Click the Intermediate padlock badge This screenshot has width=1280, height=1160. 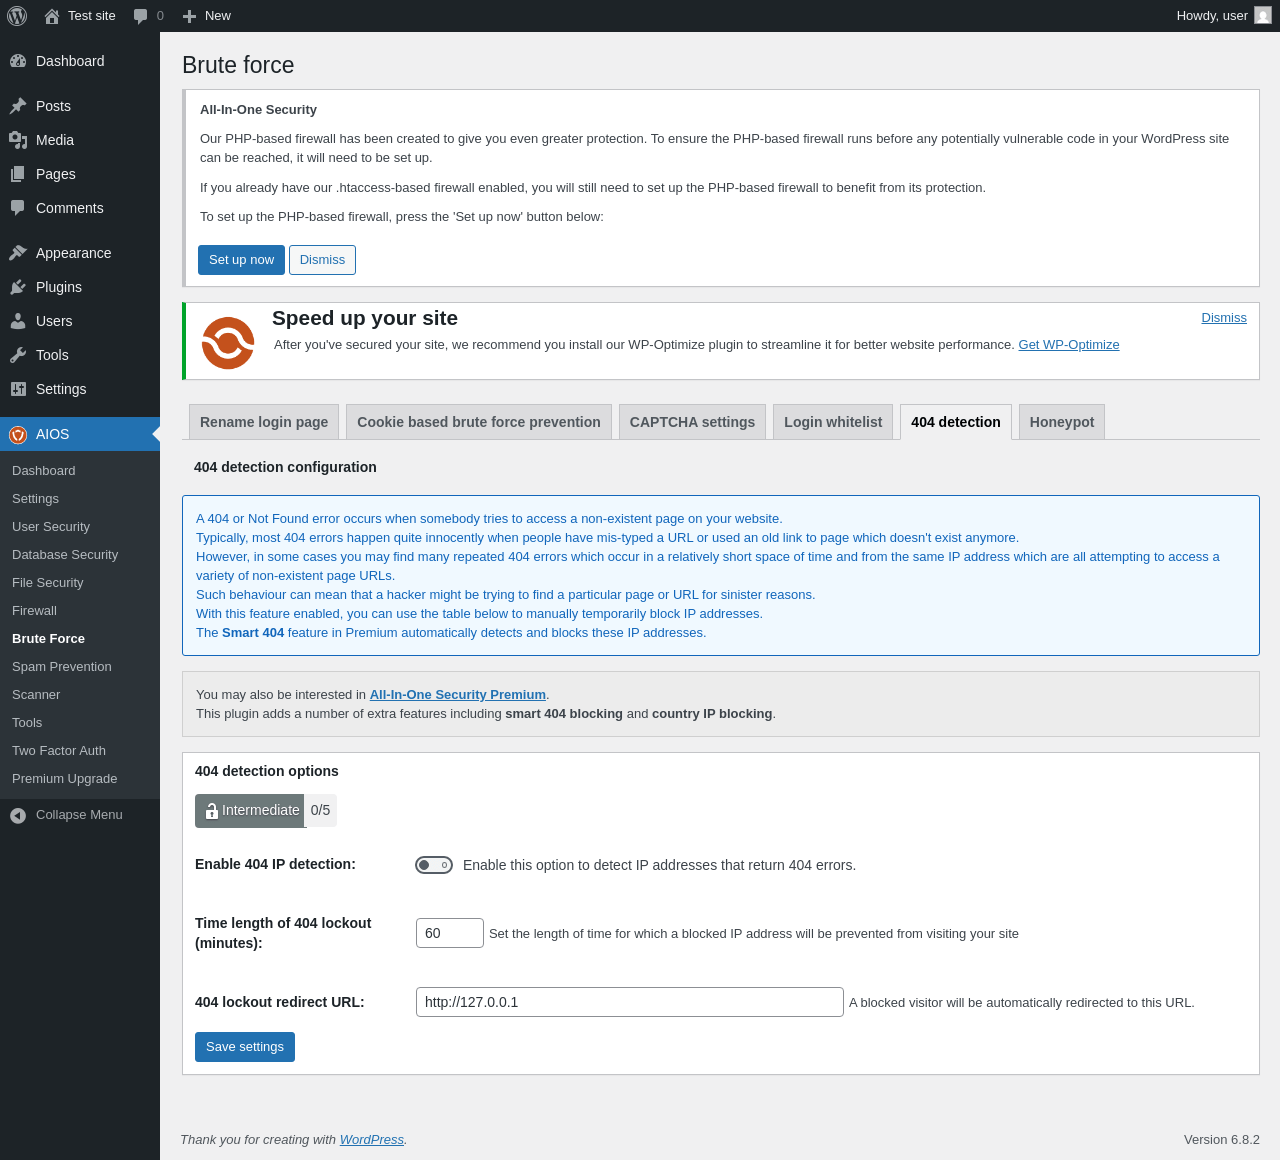point(250,811)
